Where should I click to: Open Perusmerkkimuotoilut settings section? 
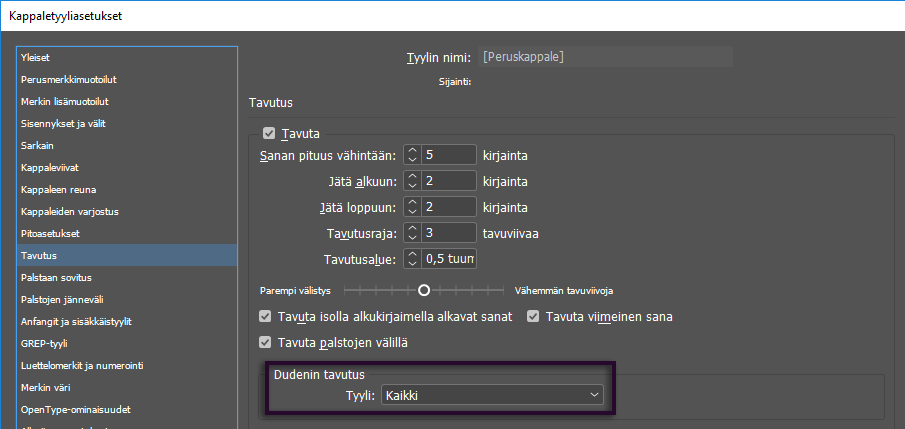coord(70,79)
